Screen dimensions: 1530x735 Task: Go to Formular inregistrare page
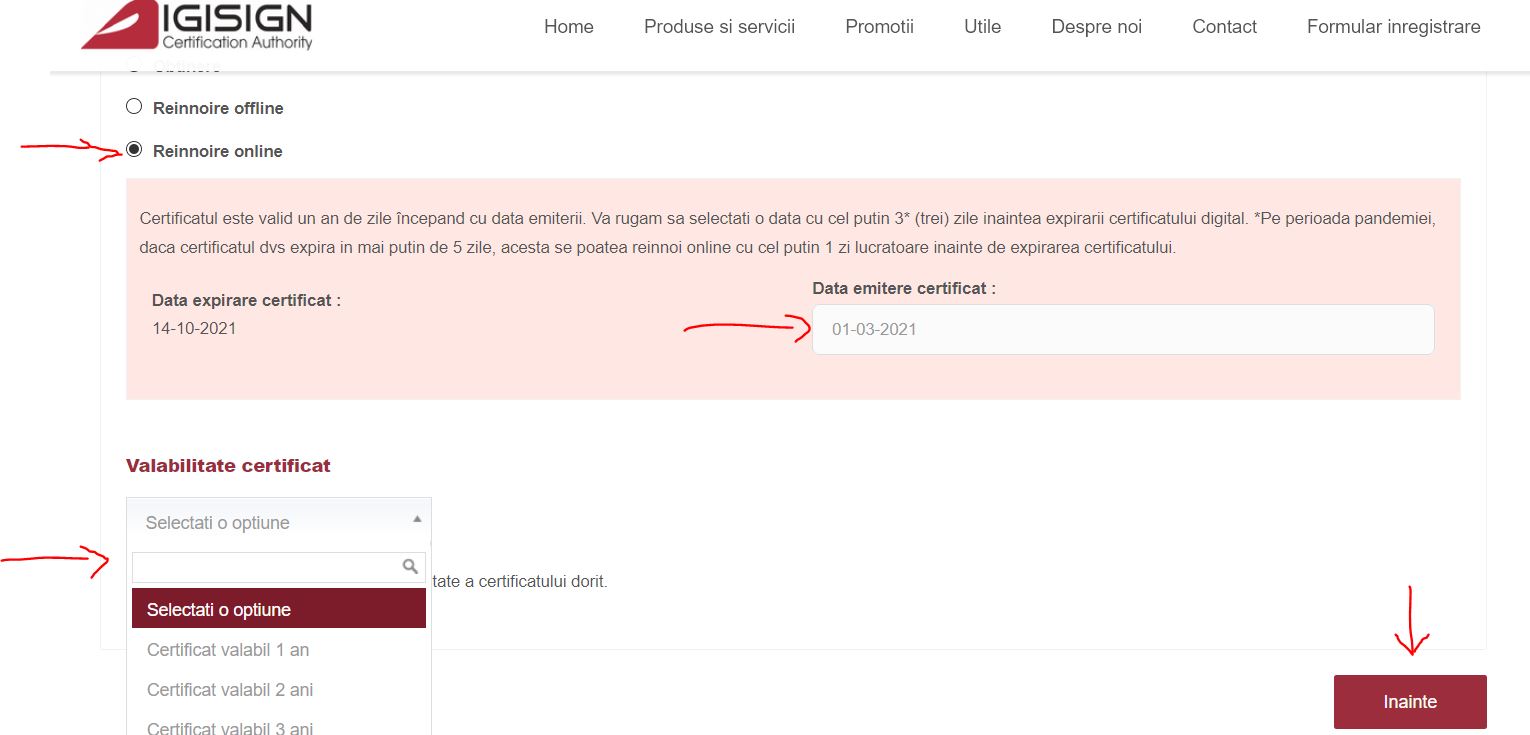pyautogui.click(x=1393, y=27)
